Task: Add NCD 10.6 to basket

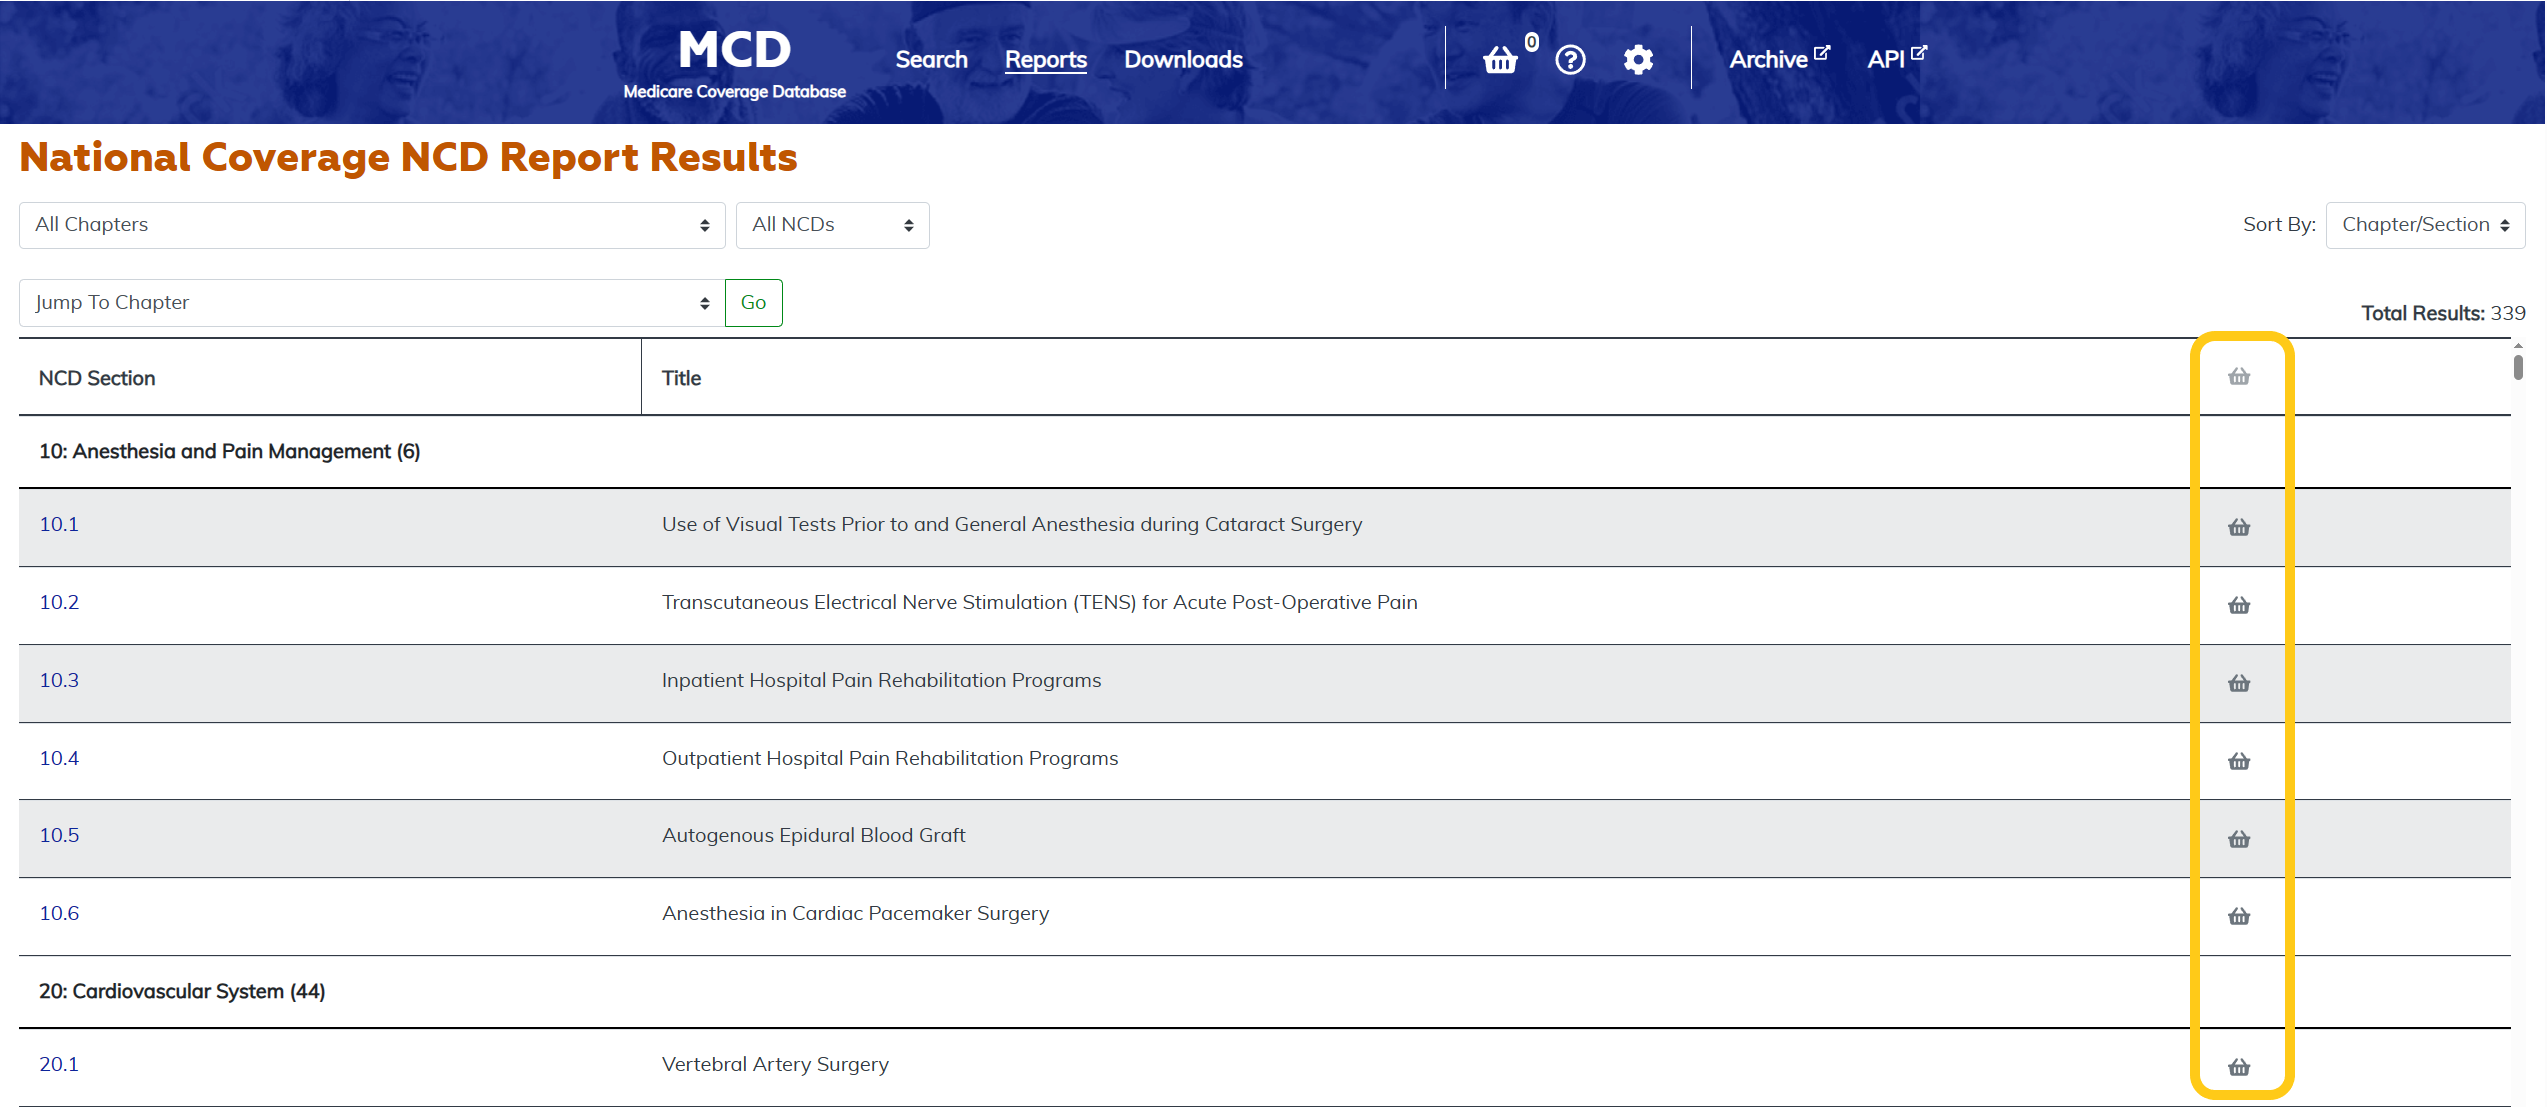Action: click(x=2239, y=916)
